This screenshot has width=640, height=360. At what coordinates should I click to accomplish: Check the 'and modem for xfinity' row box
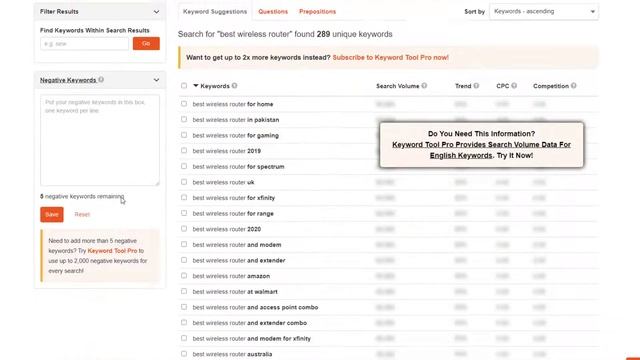[x=184, y=338]
